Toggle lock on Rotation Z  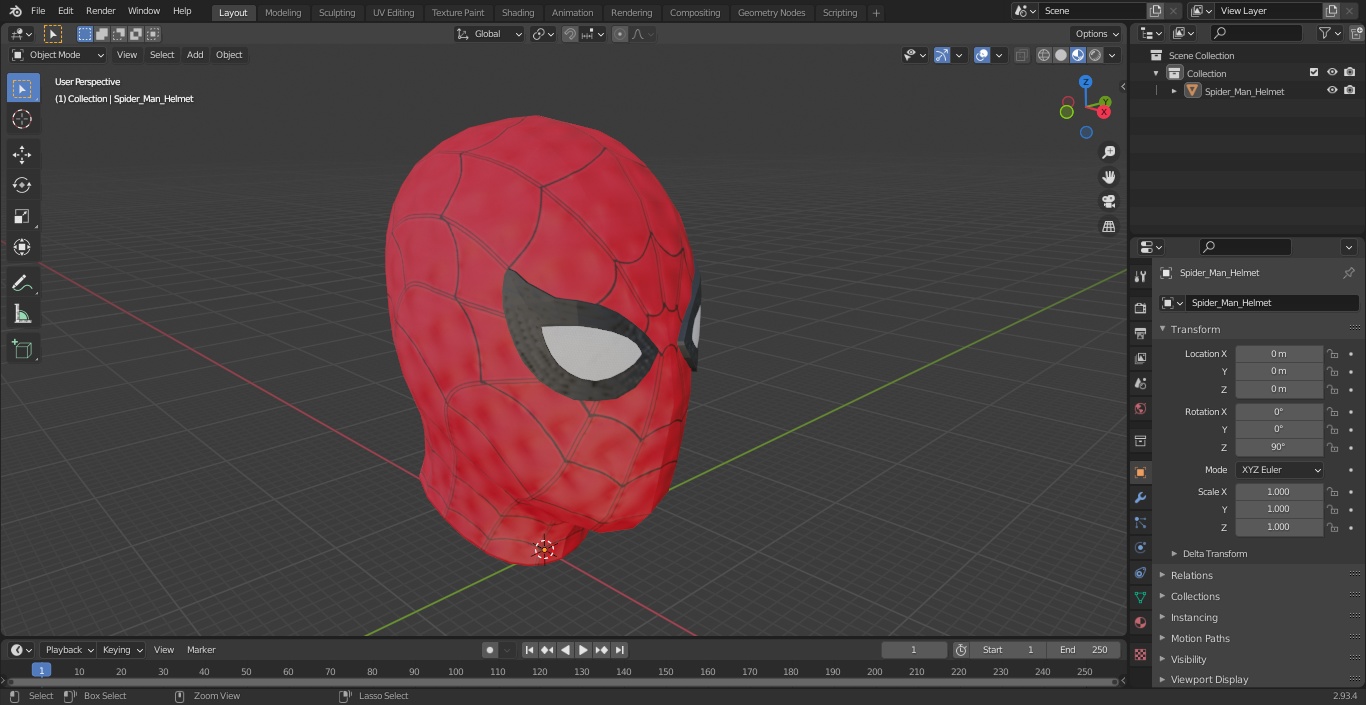coord(1332,447)
